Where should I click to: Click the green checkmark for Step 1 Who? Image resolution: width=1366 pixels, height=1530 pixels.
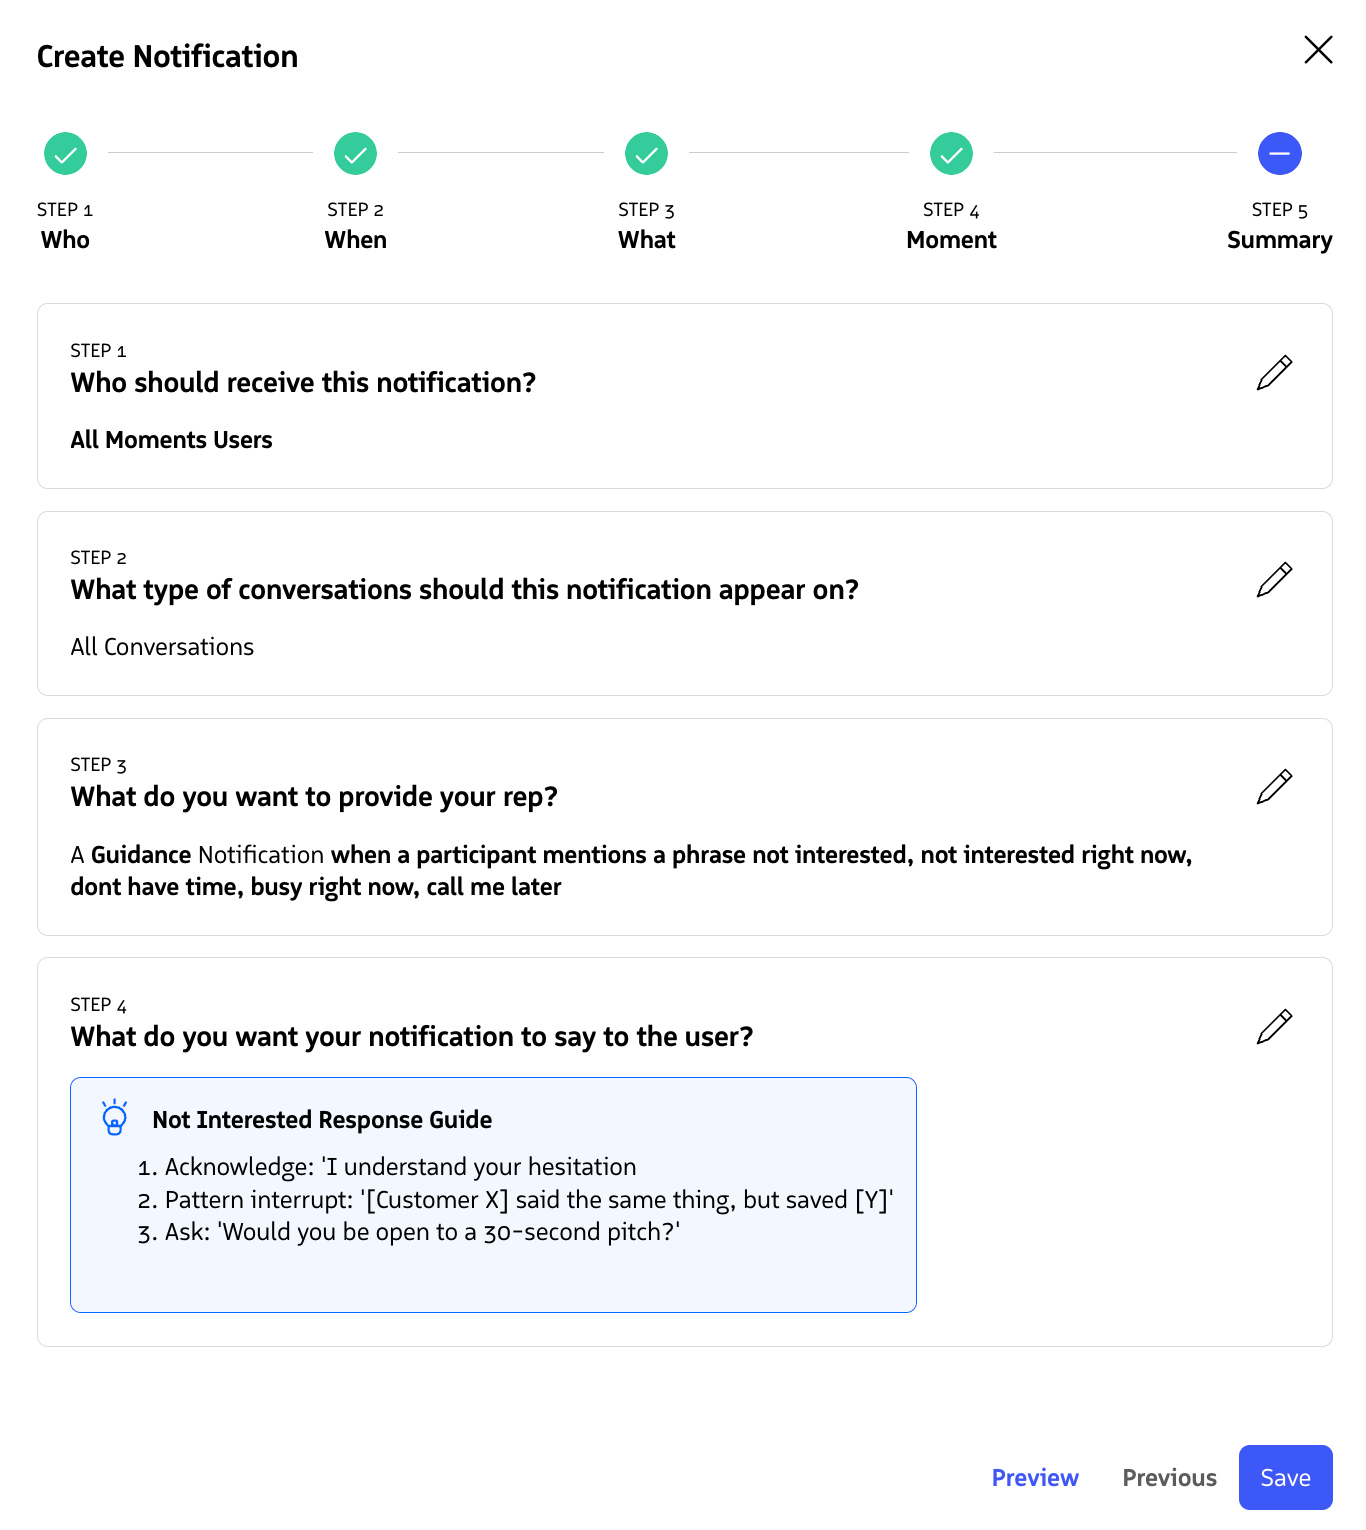tap(65, 153)
